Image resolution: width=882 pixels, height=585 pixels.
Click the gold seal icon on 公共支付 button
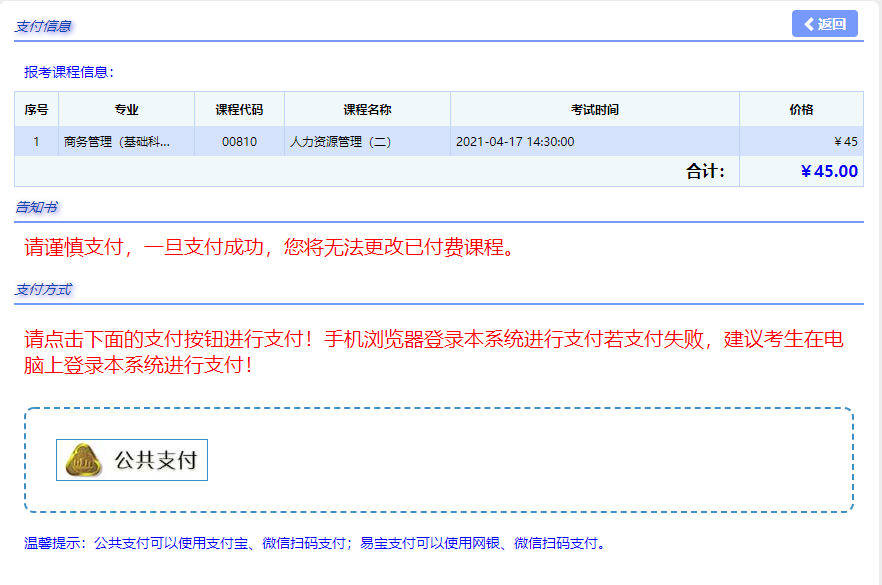[84, 460]
